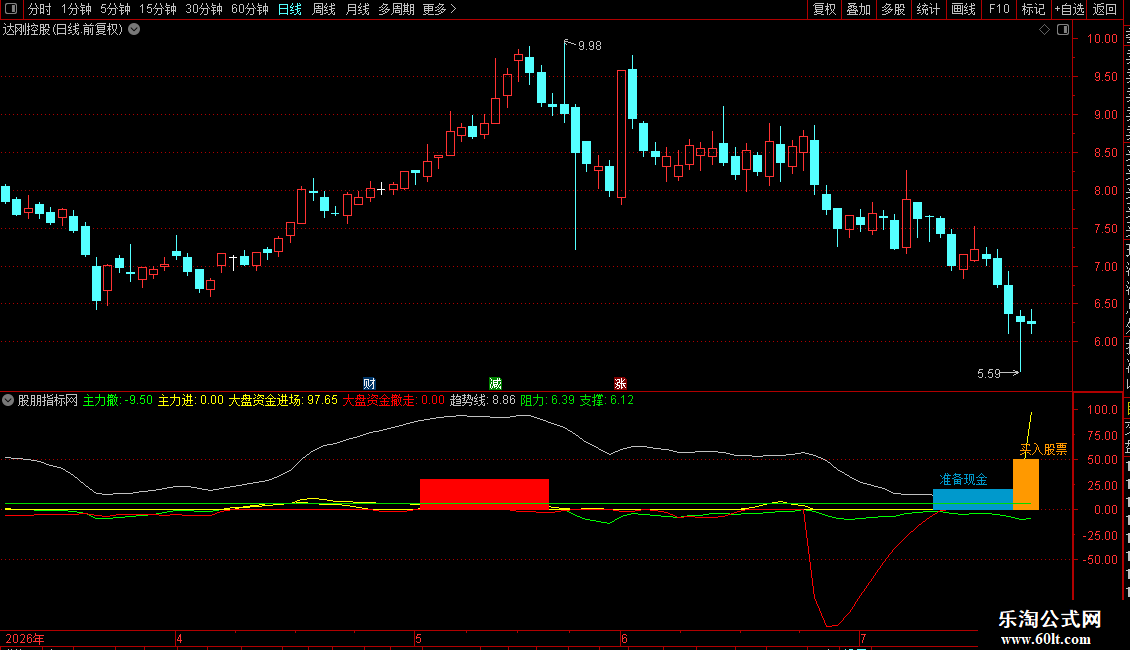Click month 5 on the time axis
The width and height of the screenshot is (1130, 650).
click(418, 638)
